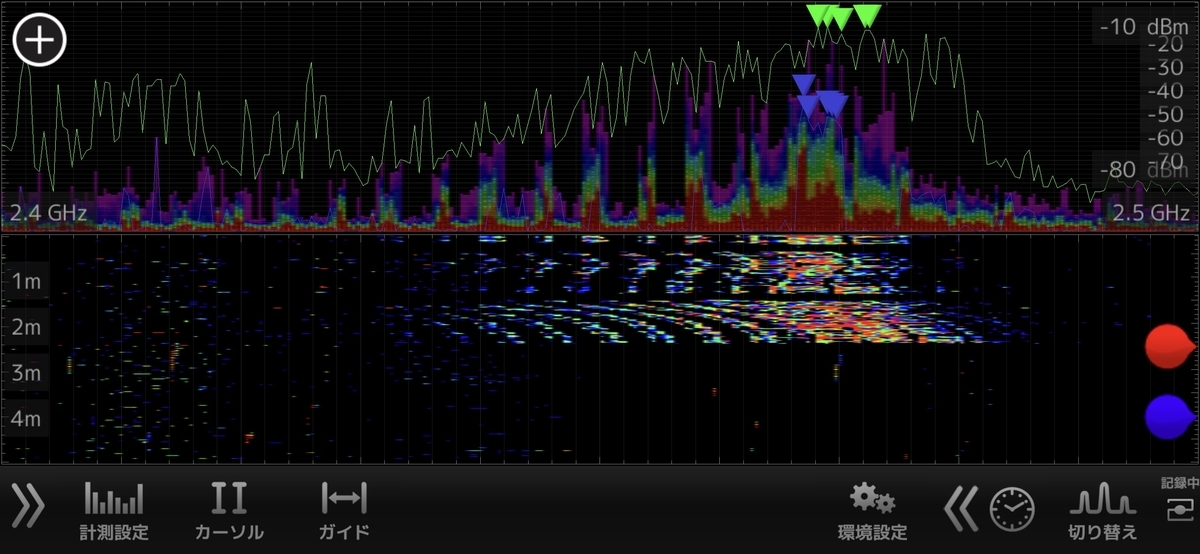Viewport: 1200px width, 554px height.
Task: Select the rightmost green peak marker
Action: [x=868, y=16]
